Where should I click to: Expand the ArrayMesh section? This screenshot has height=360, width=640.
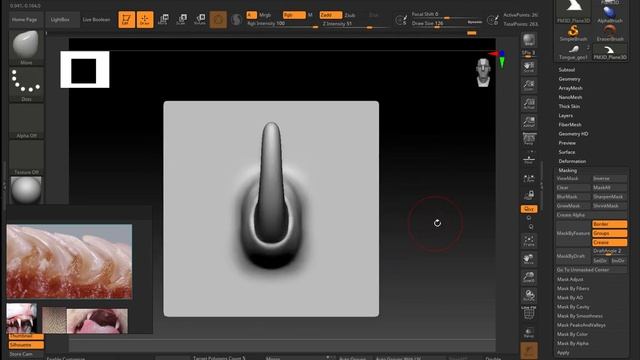(x=570, y=88)
